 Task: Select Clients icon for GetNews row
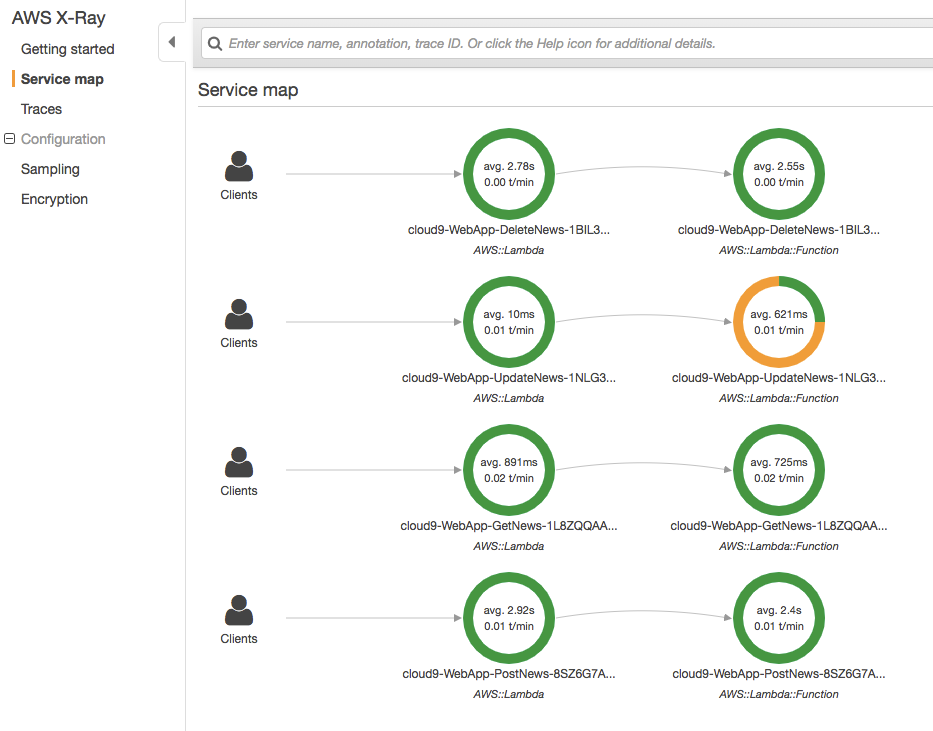click(x=239, y=462)
